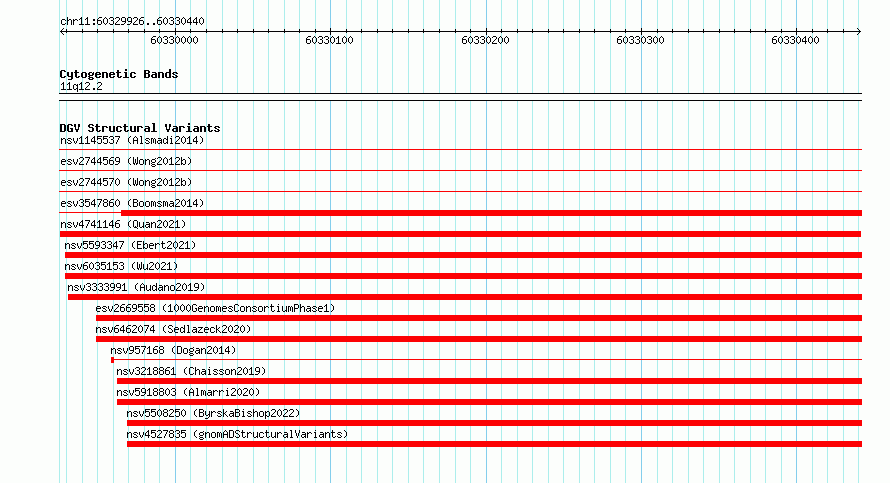Select the esv2744570 (Wong2012b) variant label
Image resolution: width=890 pixels, height=483 pixels.
coord(126,182)
